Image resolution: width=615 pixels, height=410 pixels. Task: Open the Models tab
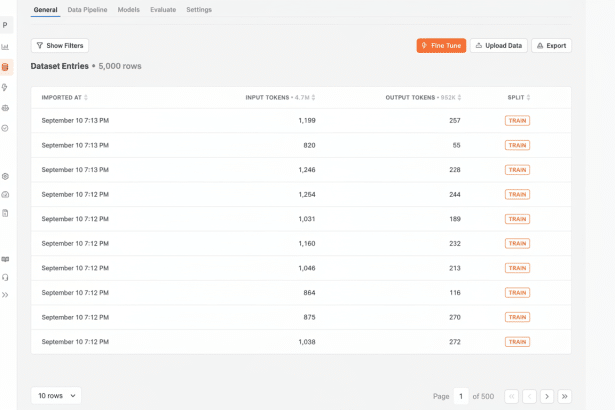click(129, 10)
